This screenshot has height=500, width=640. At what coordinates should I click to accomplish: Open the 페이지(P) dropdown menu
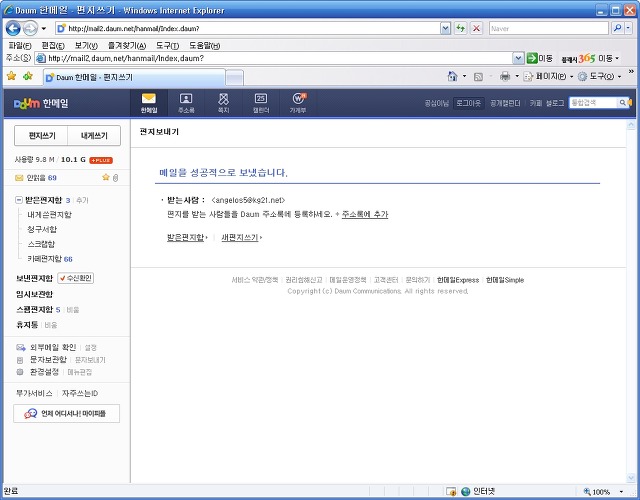click(549, 76)
